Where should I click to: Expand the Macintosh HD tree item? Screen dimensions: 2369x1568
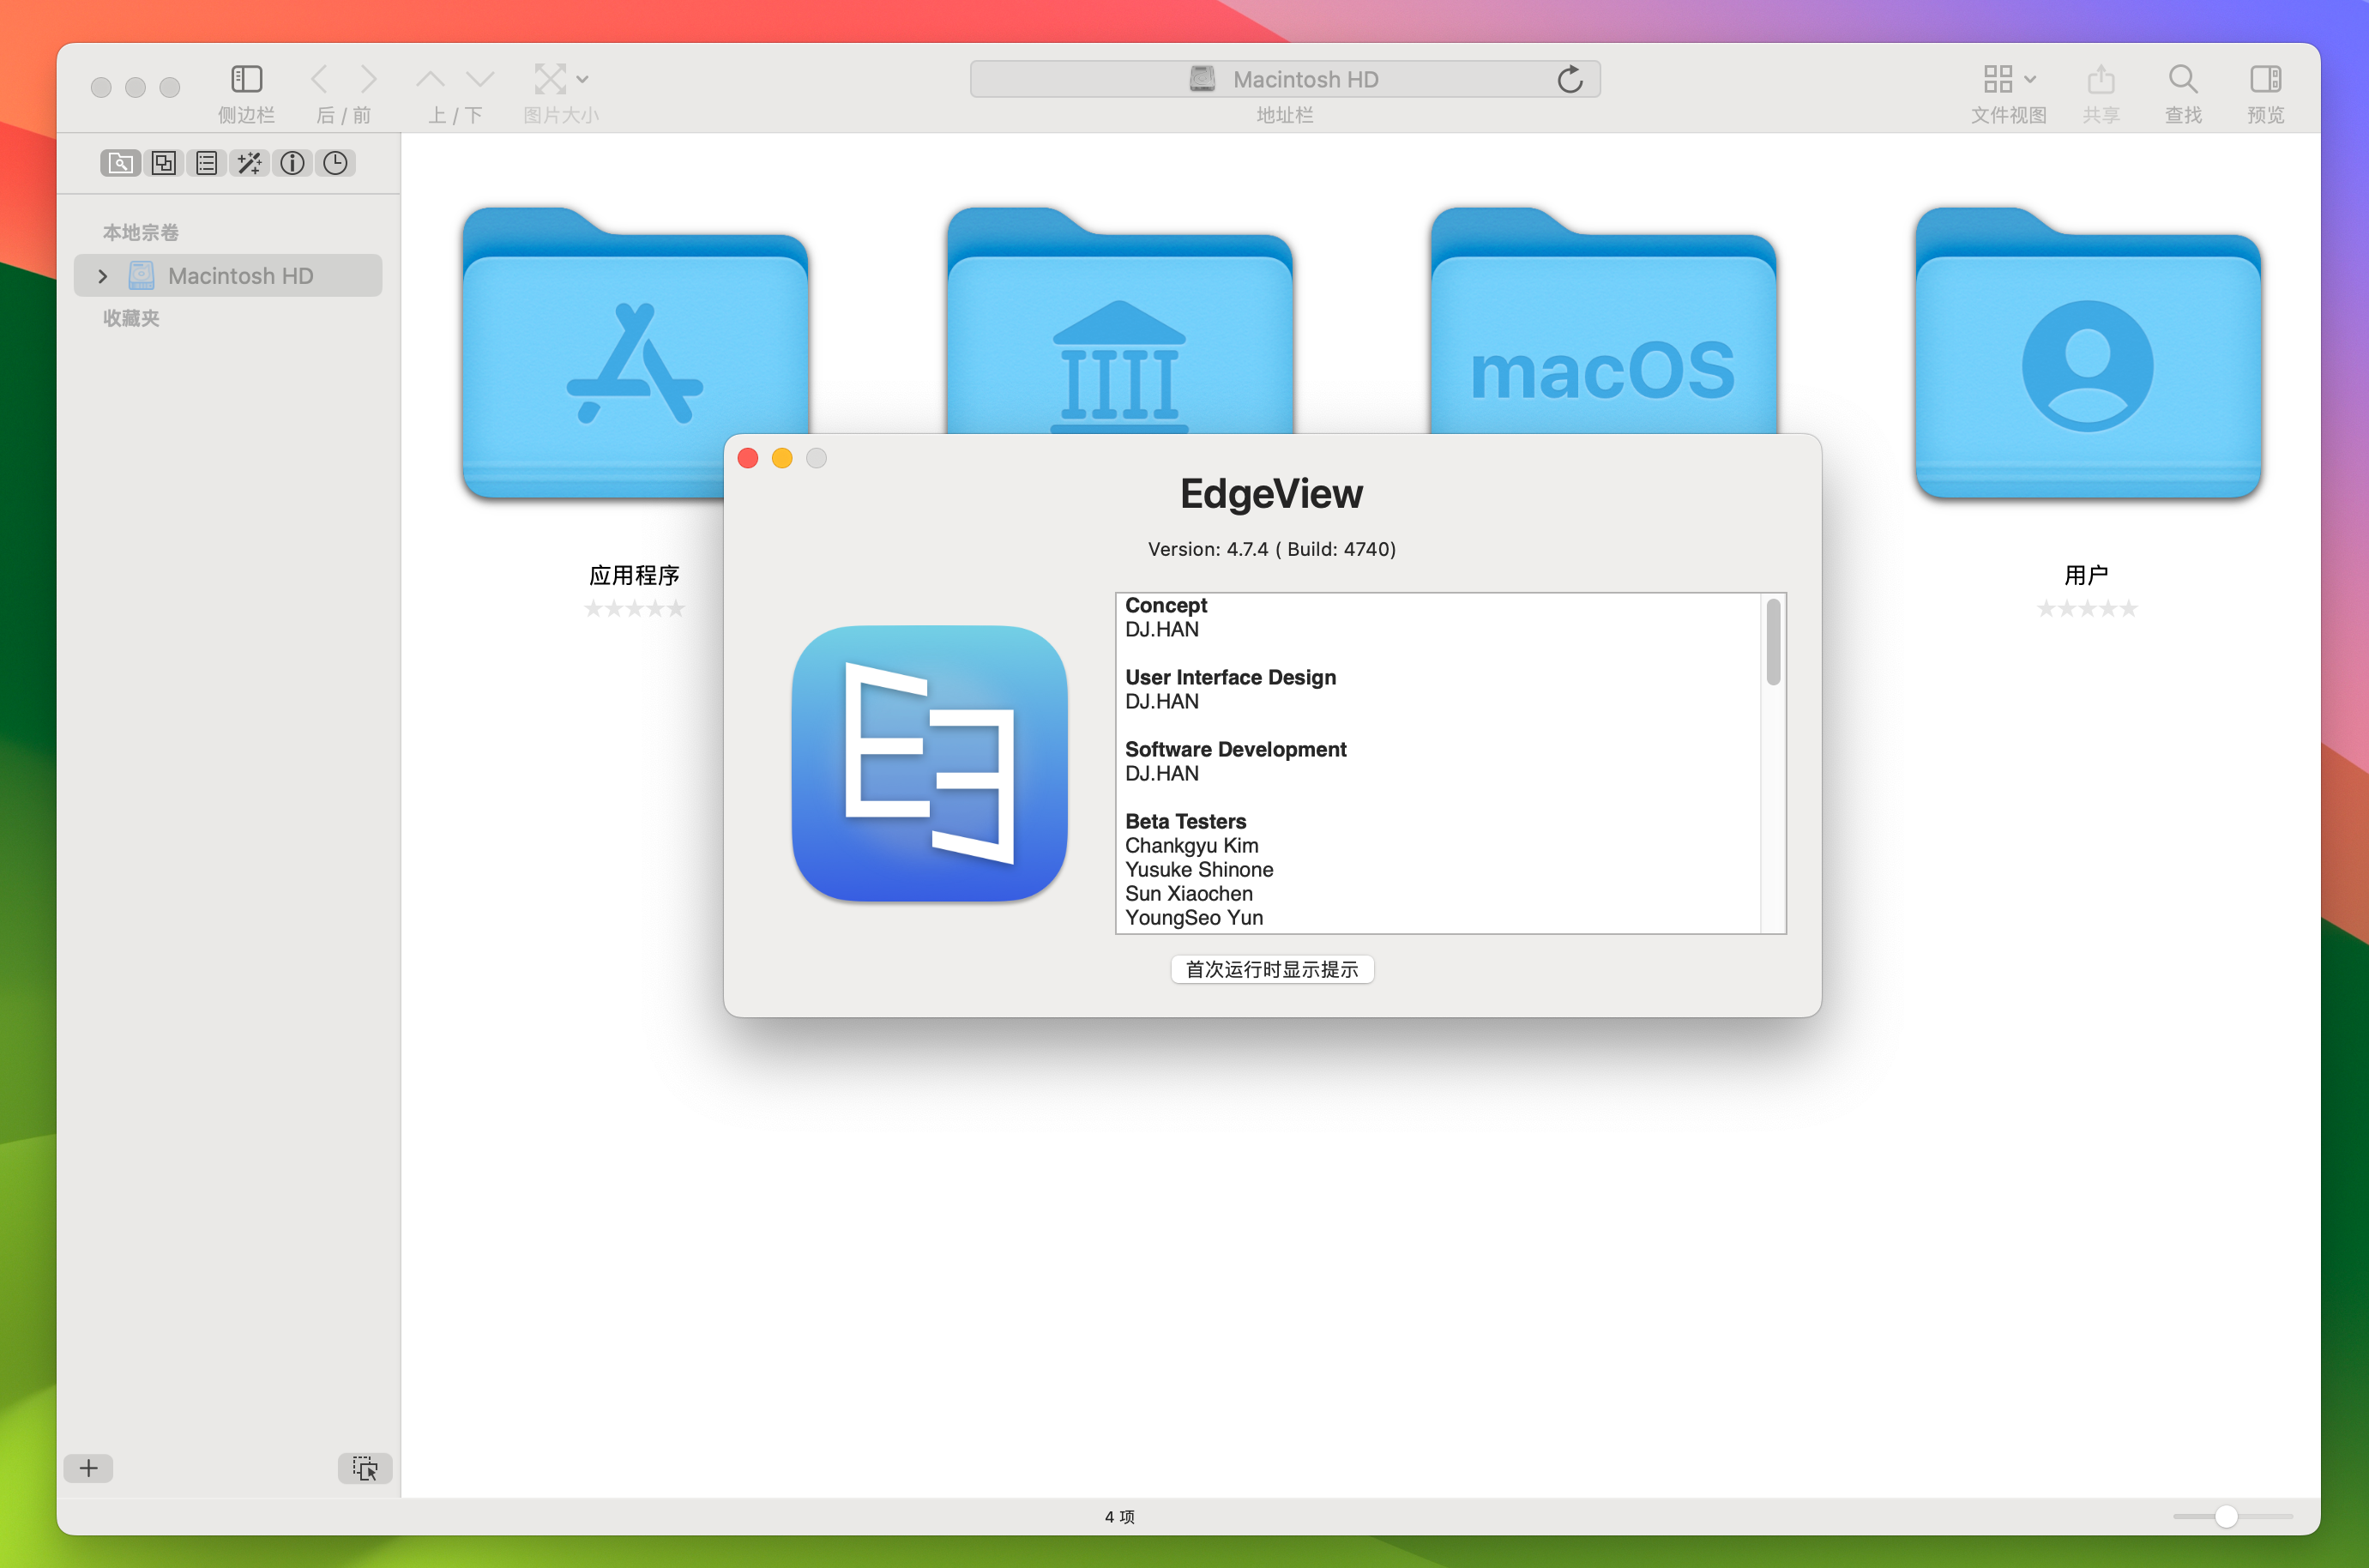tap(102, 276)
